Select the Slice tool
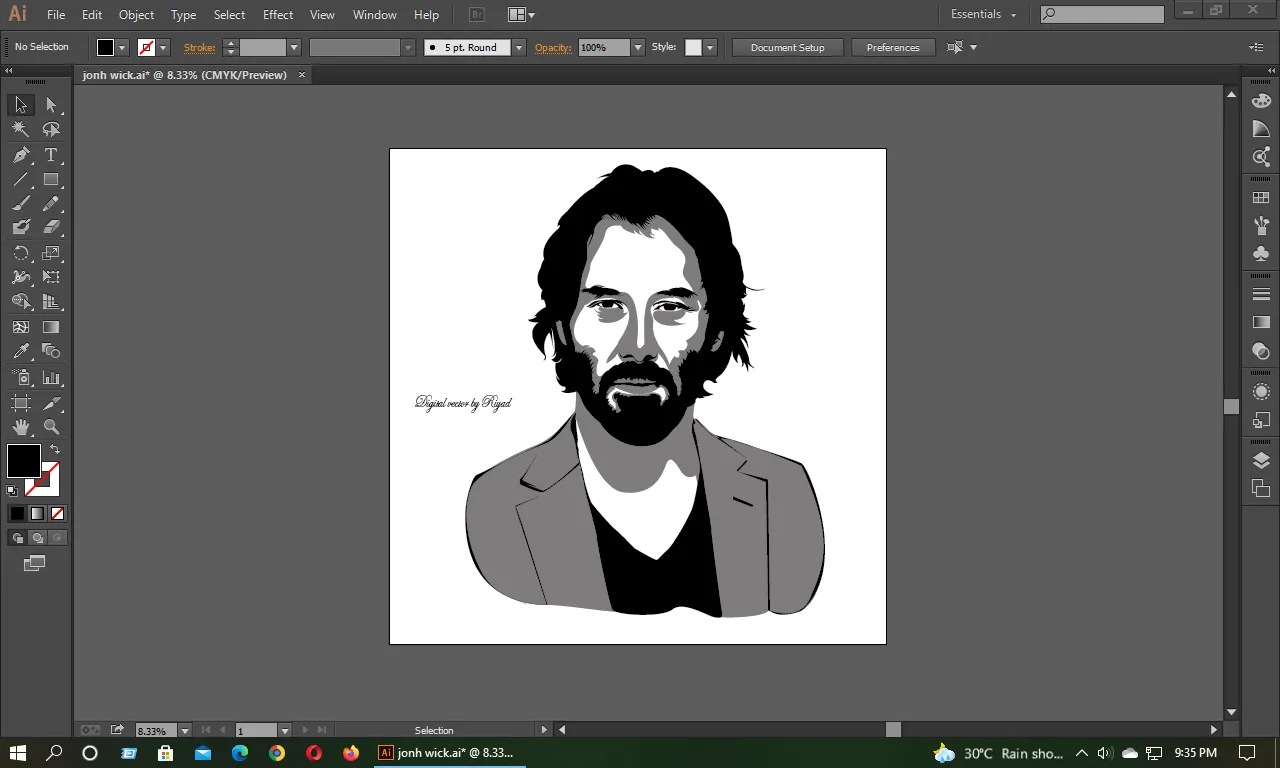The height and width of the screenshot is (768, 1280). (51, 403)
